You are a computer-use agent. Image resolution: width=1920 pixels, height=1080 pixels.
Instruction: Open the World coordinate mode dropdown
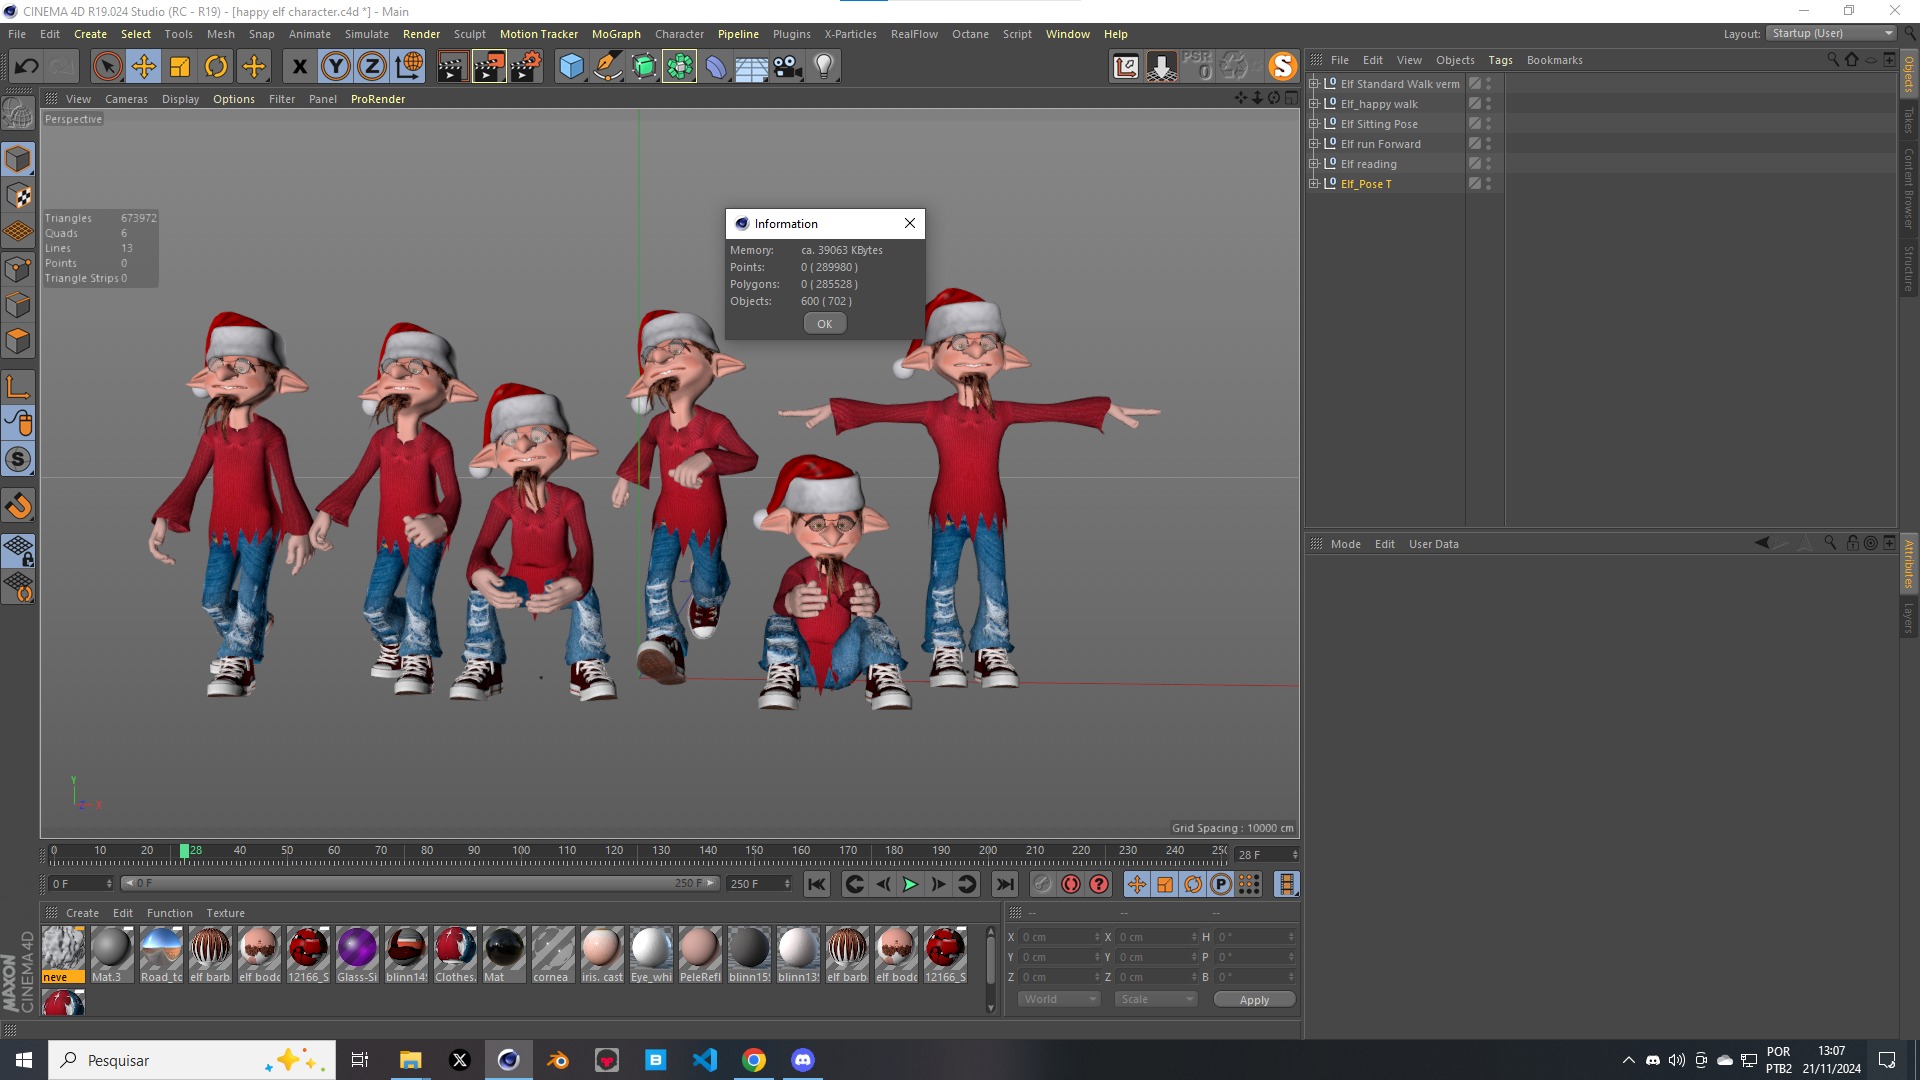click(1059, 999)
